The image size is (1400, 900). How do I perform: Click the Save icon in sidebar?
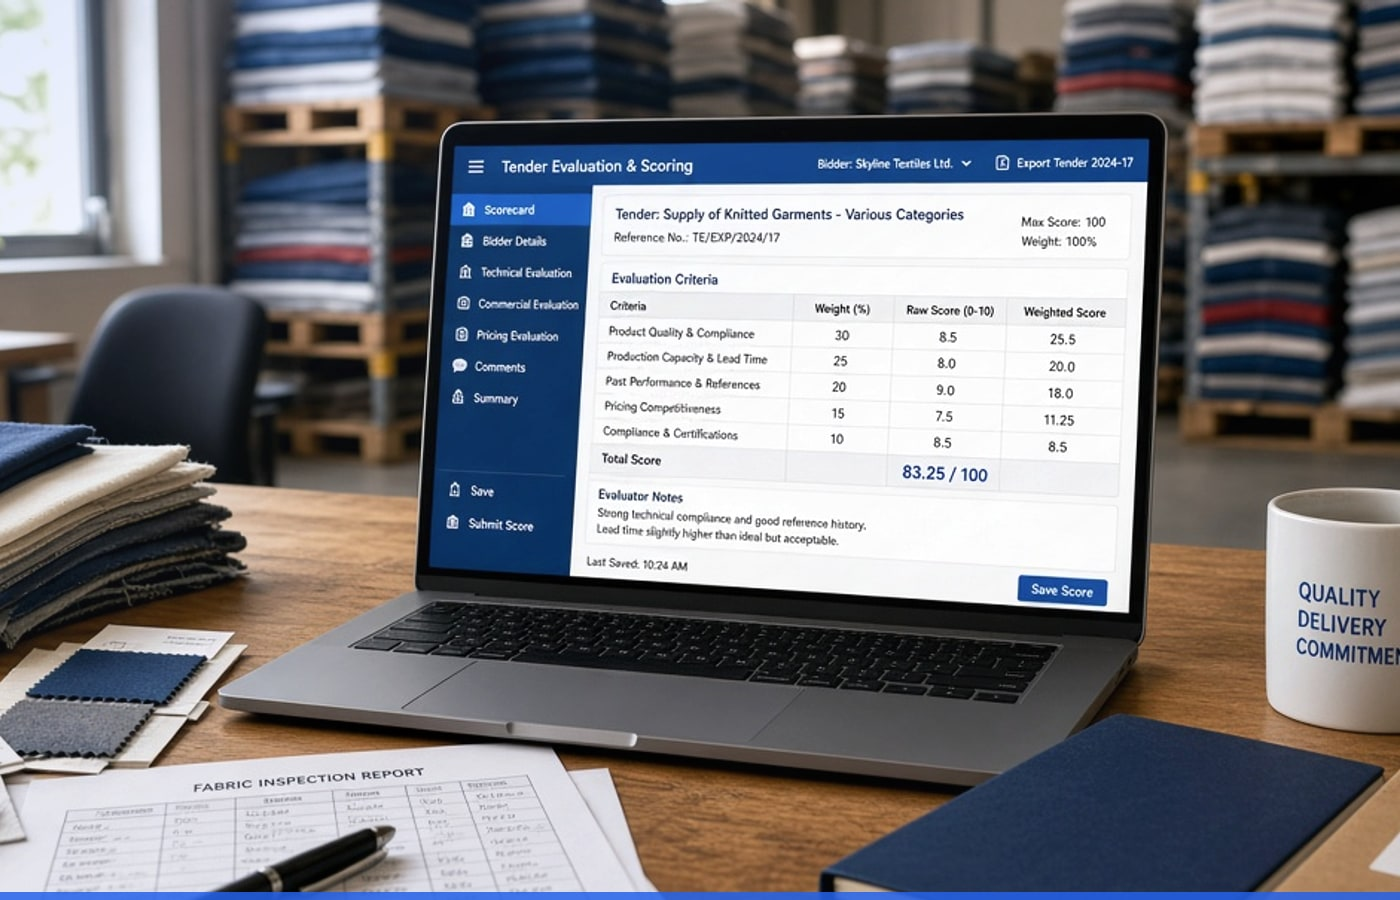(454, 490)
